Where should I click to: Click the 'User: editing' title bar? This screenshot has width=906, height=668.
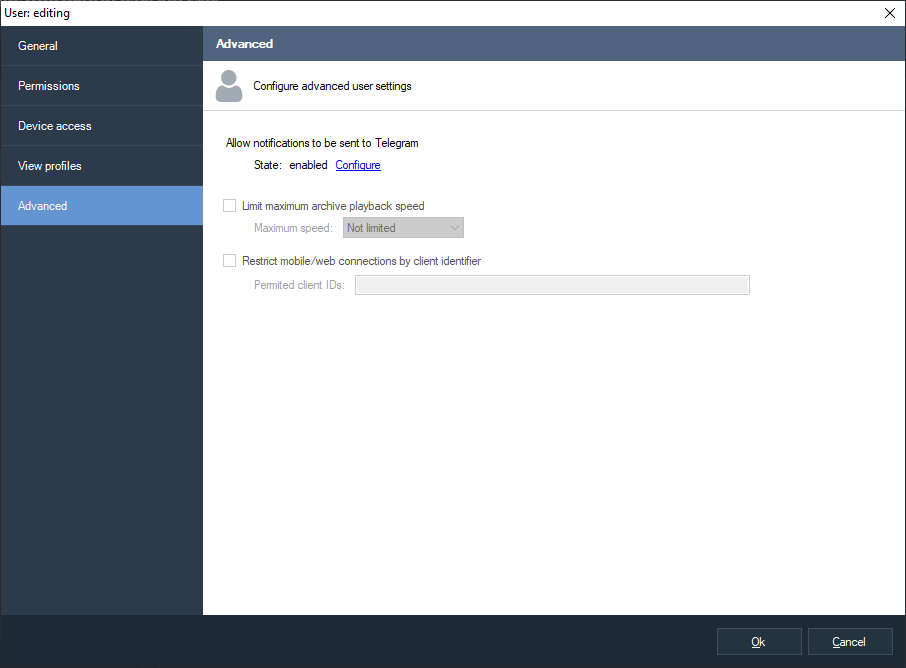400,13
